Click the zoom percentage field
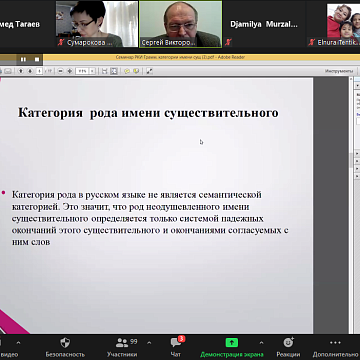360x360 pixels. [82, 71]
